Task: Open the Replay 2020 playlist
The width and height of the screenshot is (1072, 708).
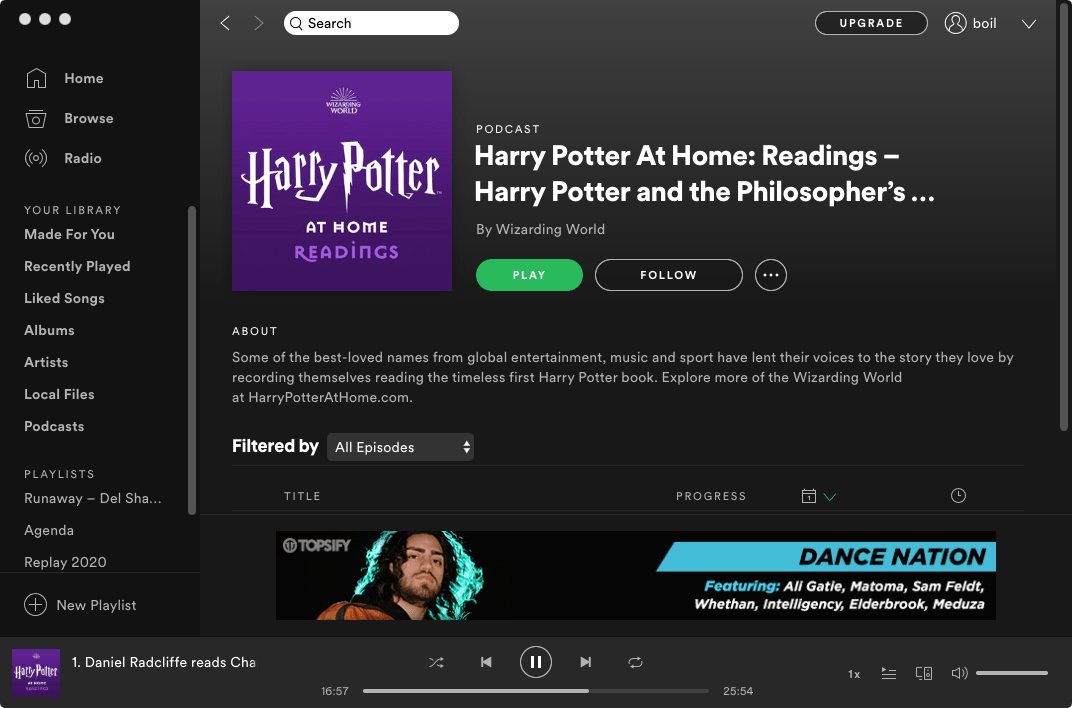Action: point(65,562)
